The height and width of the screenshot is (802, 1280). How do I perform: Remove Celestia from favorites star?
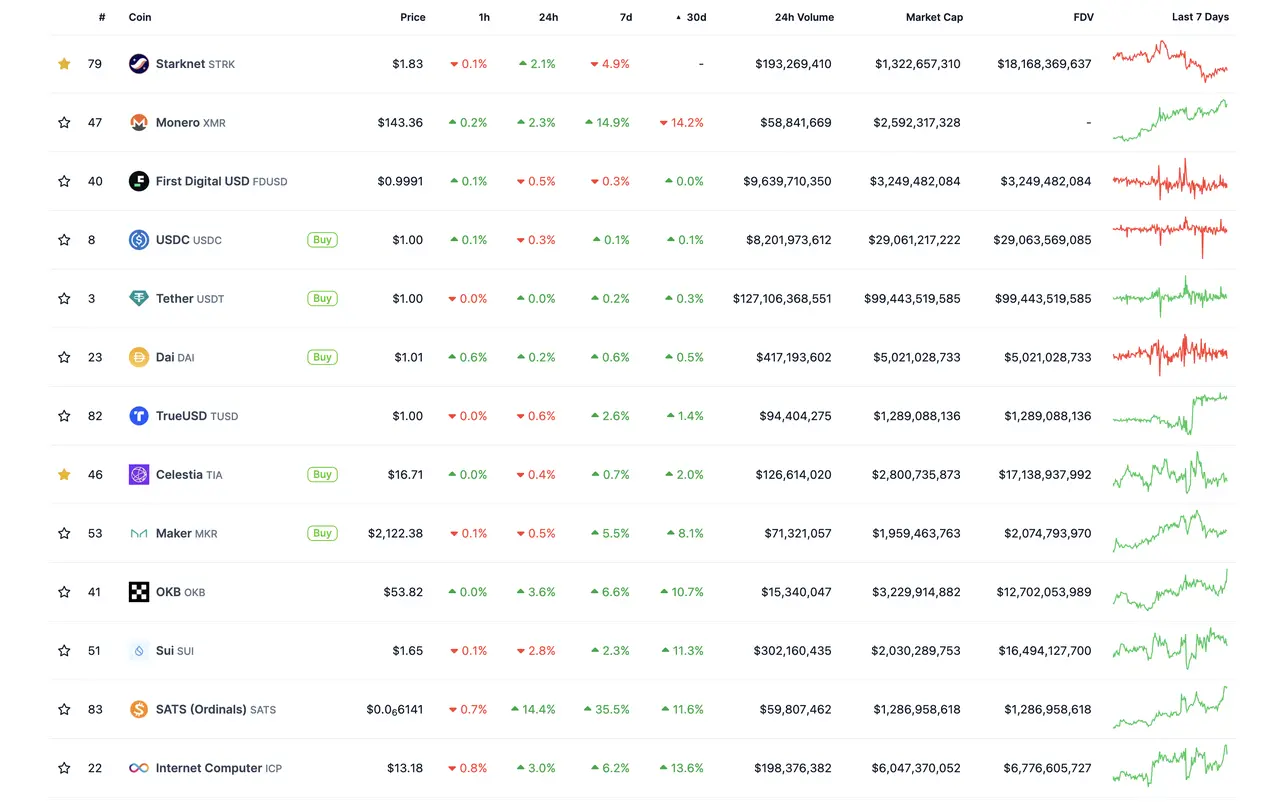pos(64,475)
